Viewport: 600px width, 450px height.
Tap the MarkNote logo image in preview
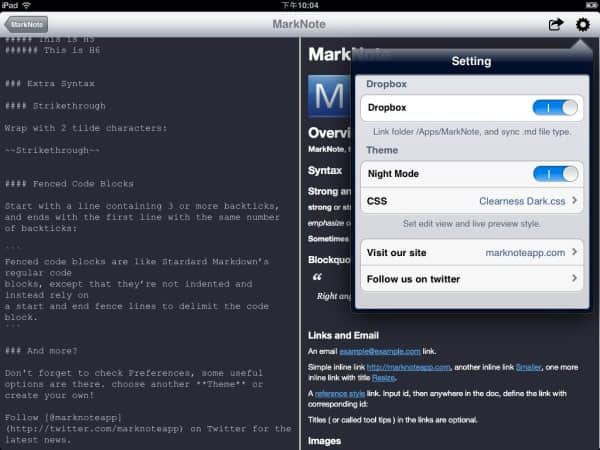[x=329, y=96]
